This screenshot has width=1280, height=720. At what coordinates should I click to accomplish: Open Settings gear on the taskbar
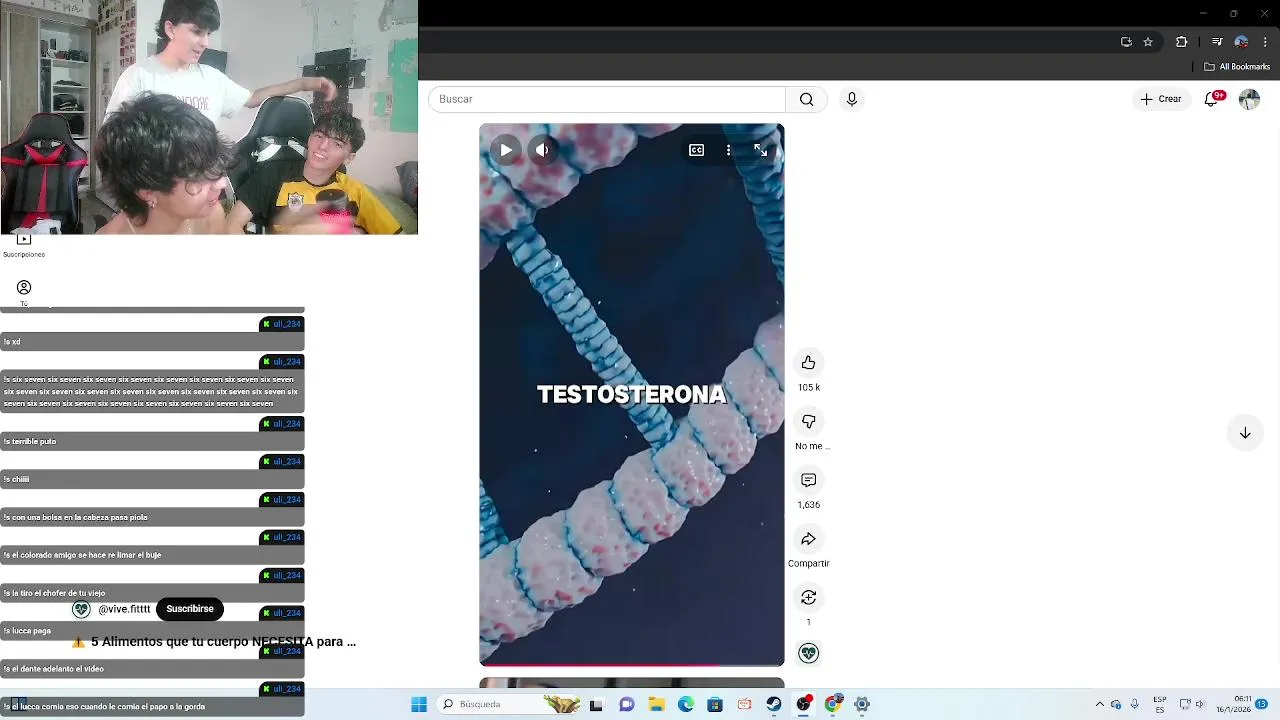pos(862,704)
